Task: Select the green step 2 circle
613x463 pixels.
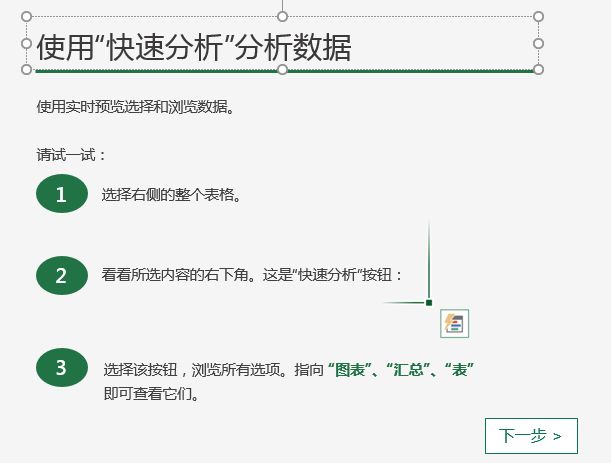Action: tap(62, 275)
